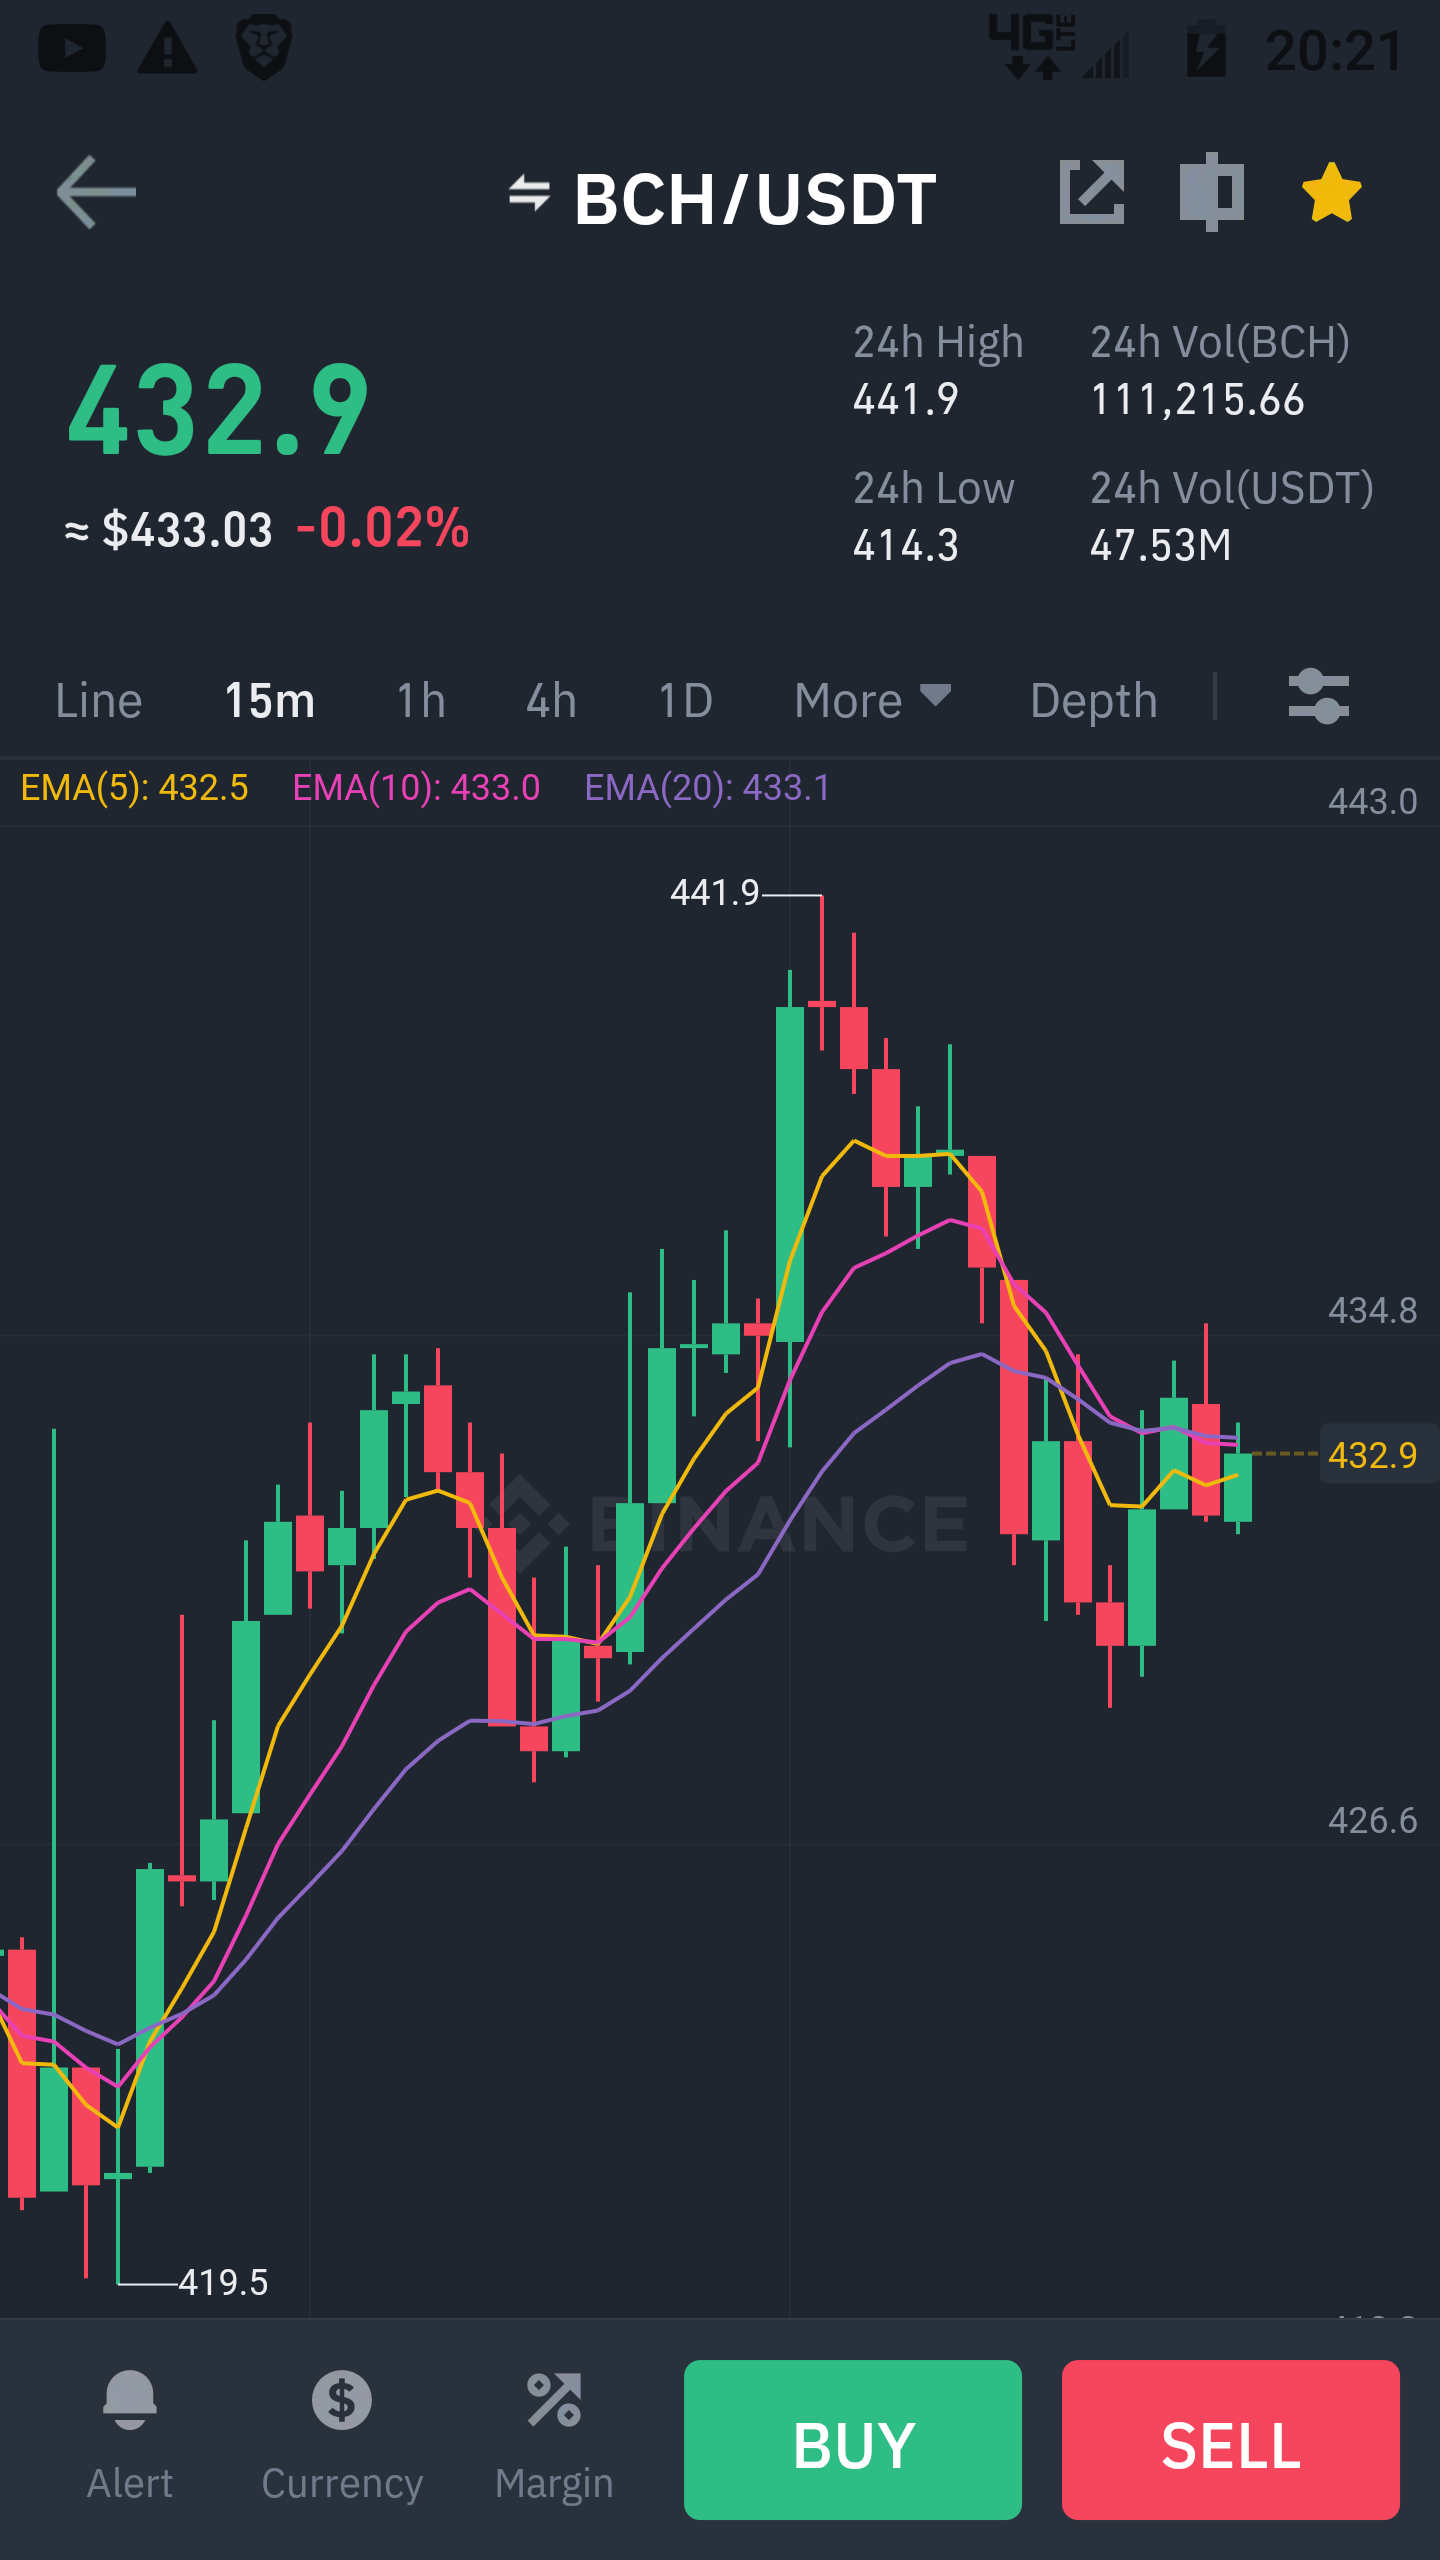Open chart indicator settings sliders icon
The height and width of the screenshot is (2560, 1440).
pos(1318,697)
